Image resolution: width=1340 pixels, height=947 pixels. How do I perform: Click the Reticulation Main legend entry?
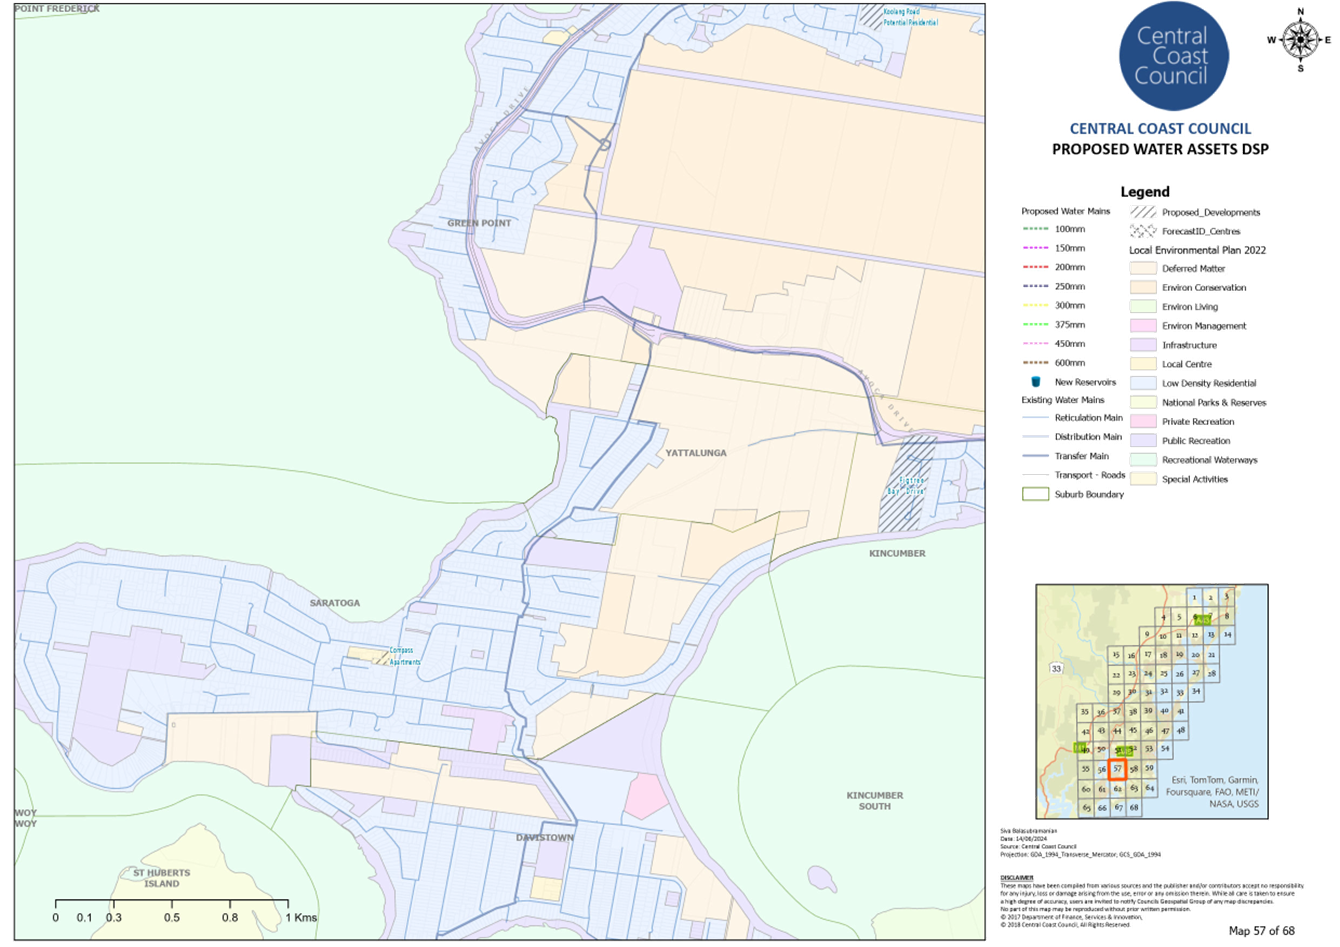pyautogui.click(x=1088, y=418)
